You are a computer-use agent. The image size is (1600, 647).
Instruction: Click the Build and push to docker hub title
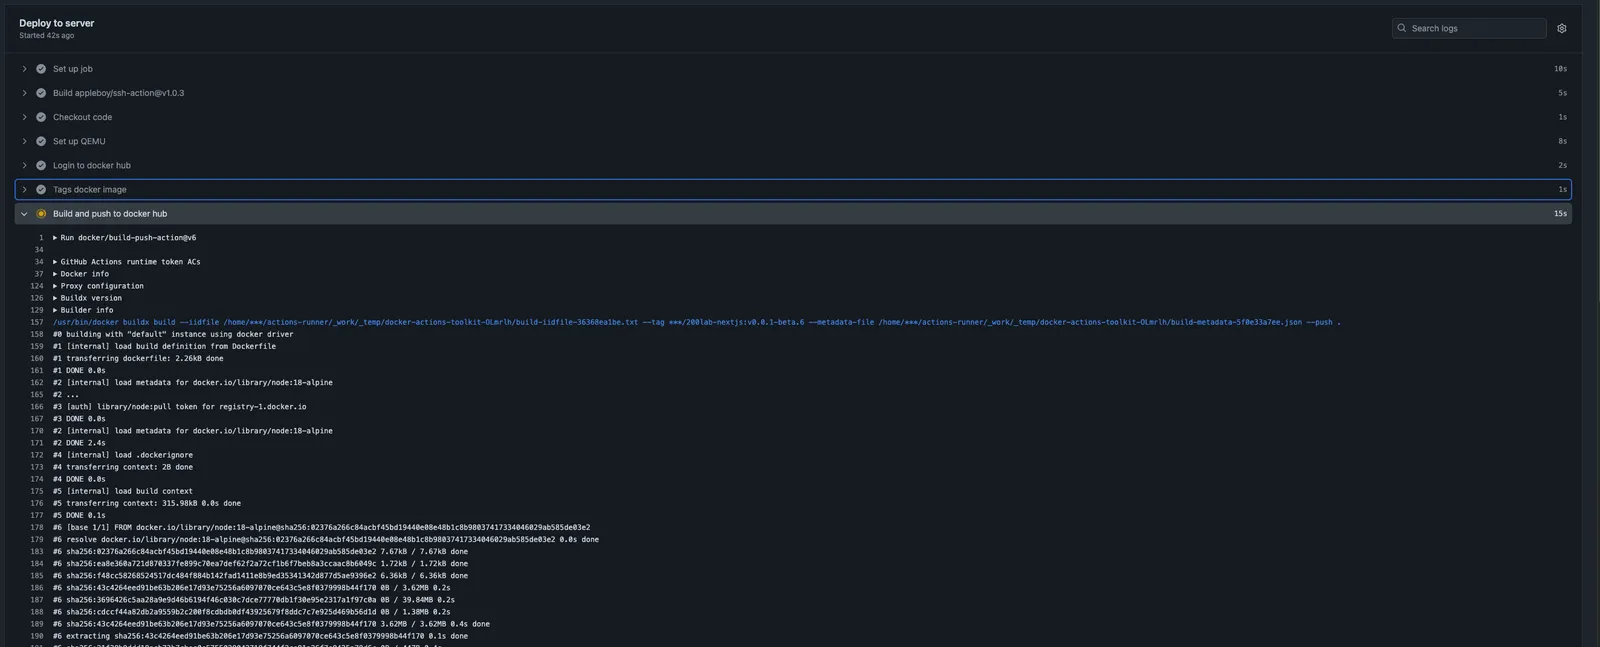(110, 213)
